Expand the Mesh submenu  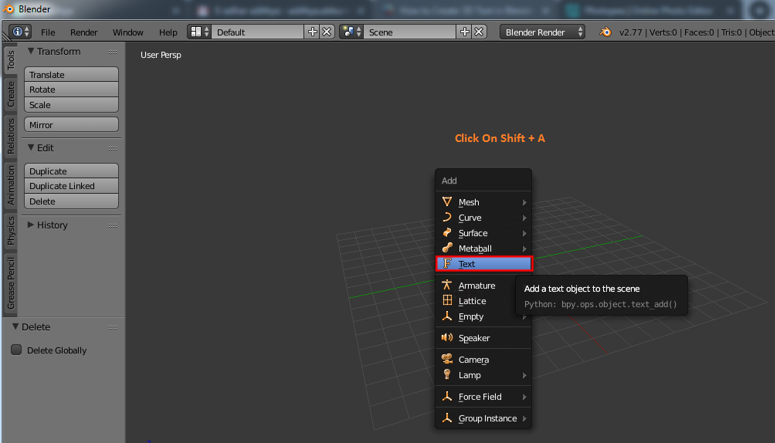point(524,202)
